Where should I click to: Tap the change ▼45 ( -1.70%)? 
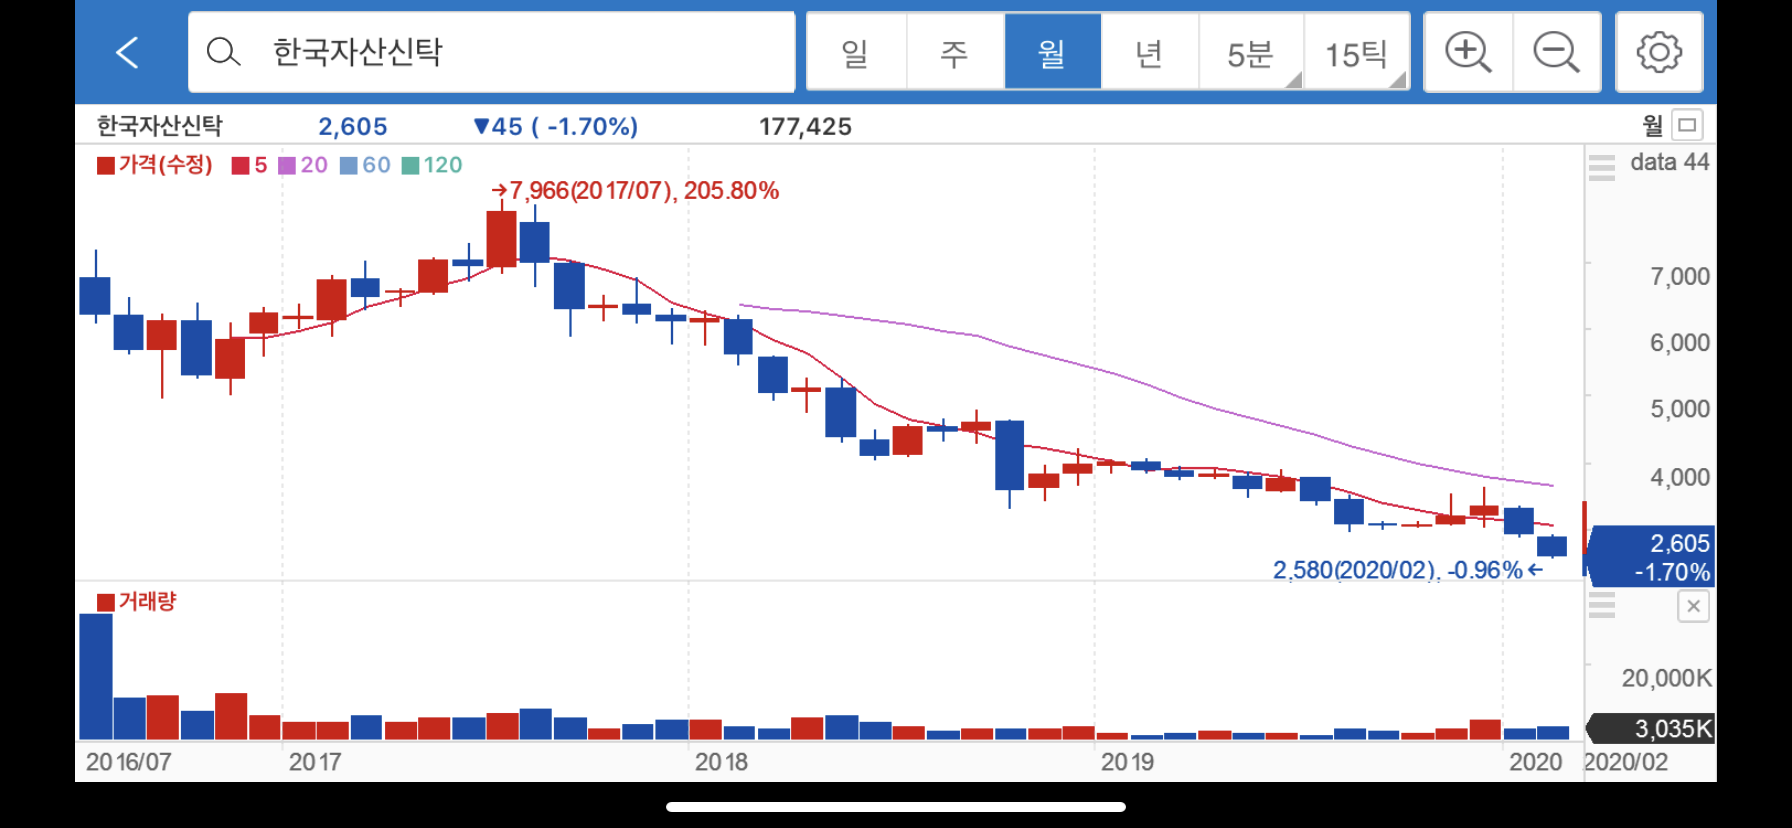tap(555, 127)
